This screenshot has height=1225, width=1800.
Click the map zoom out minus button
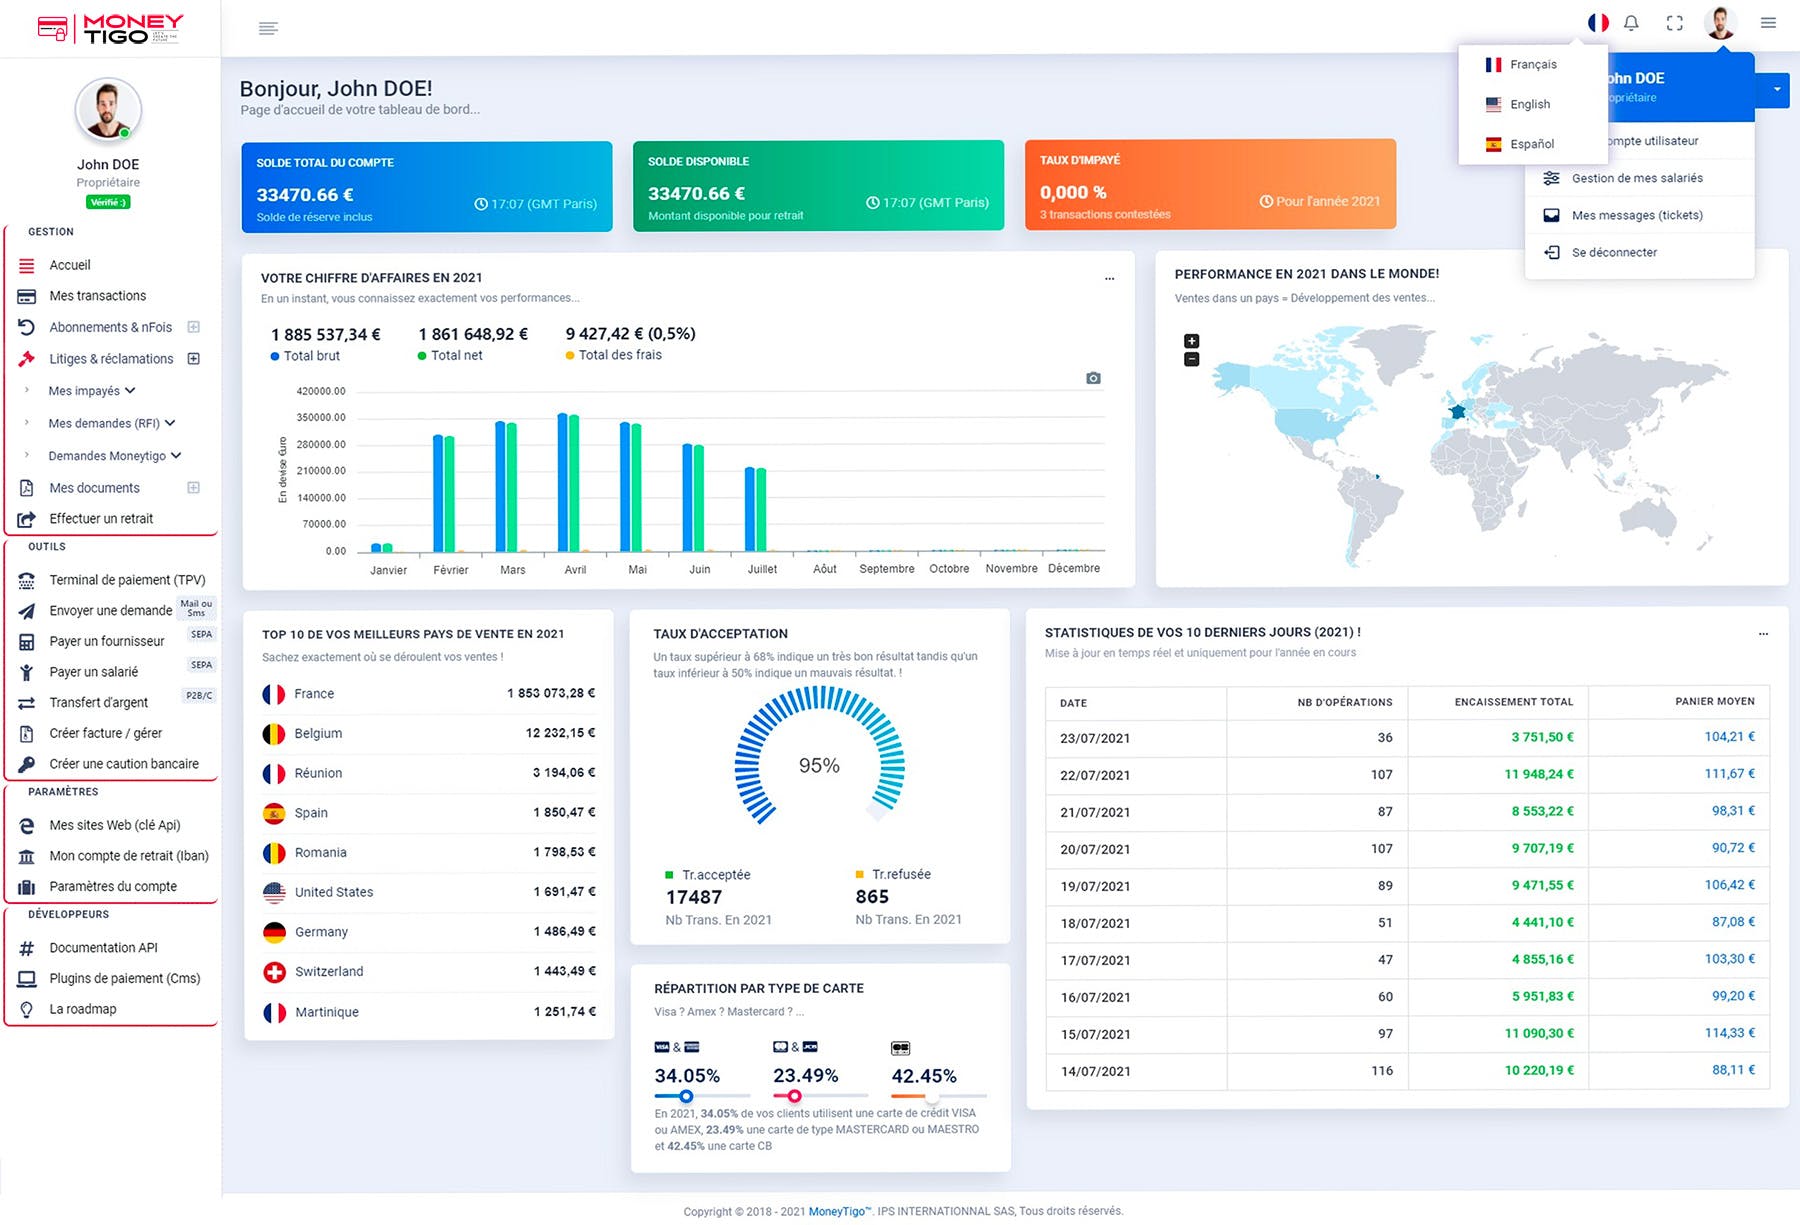(1191, 359)
